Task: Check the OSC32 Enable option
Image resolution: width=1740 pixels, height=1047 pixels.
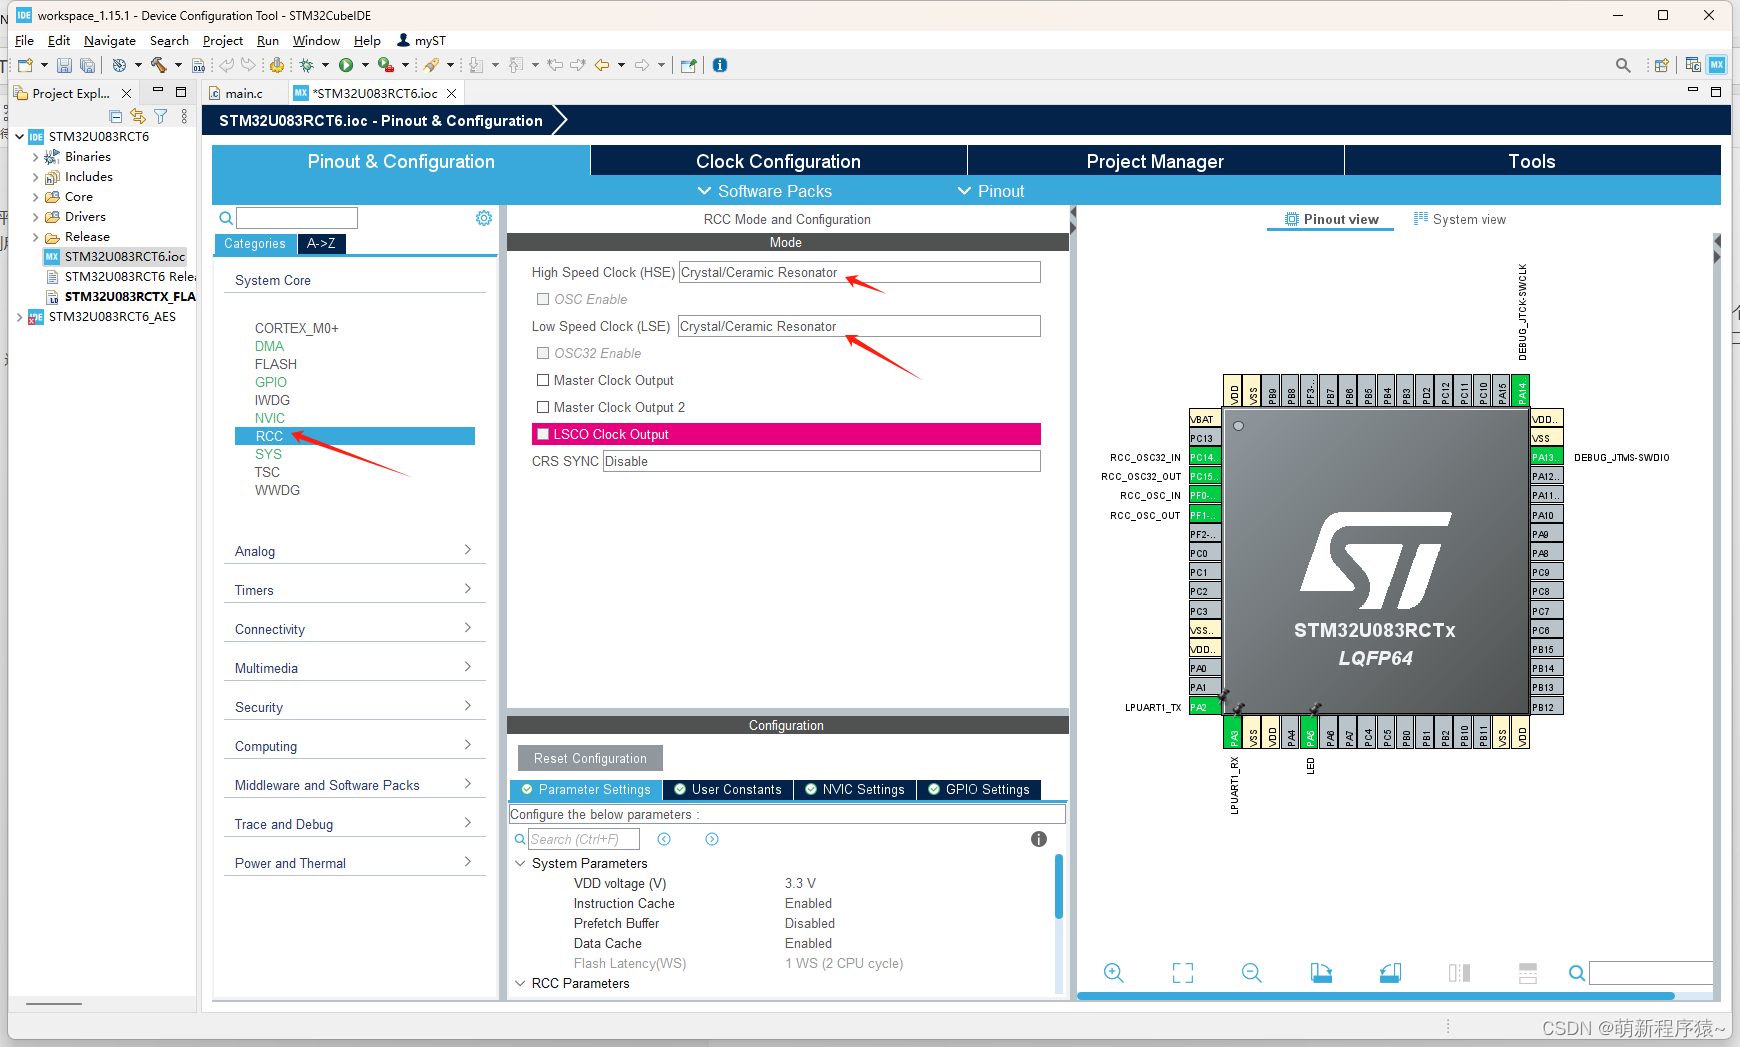Action: pyautogui.click(x=543, y=353)
